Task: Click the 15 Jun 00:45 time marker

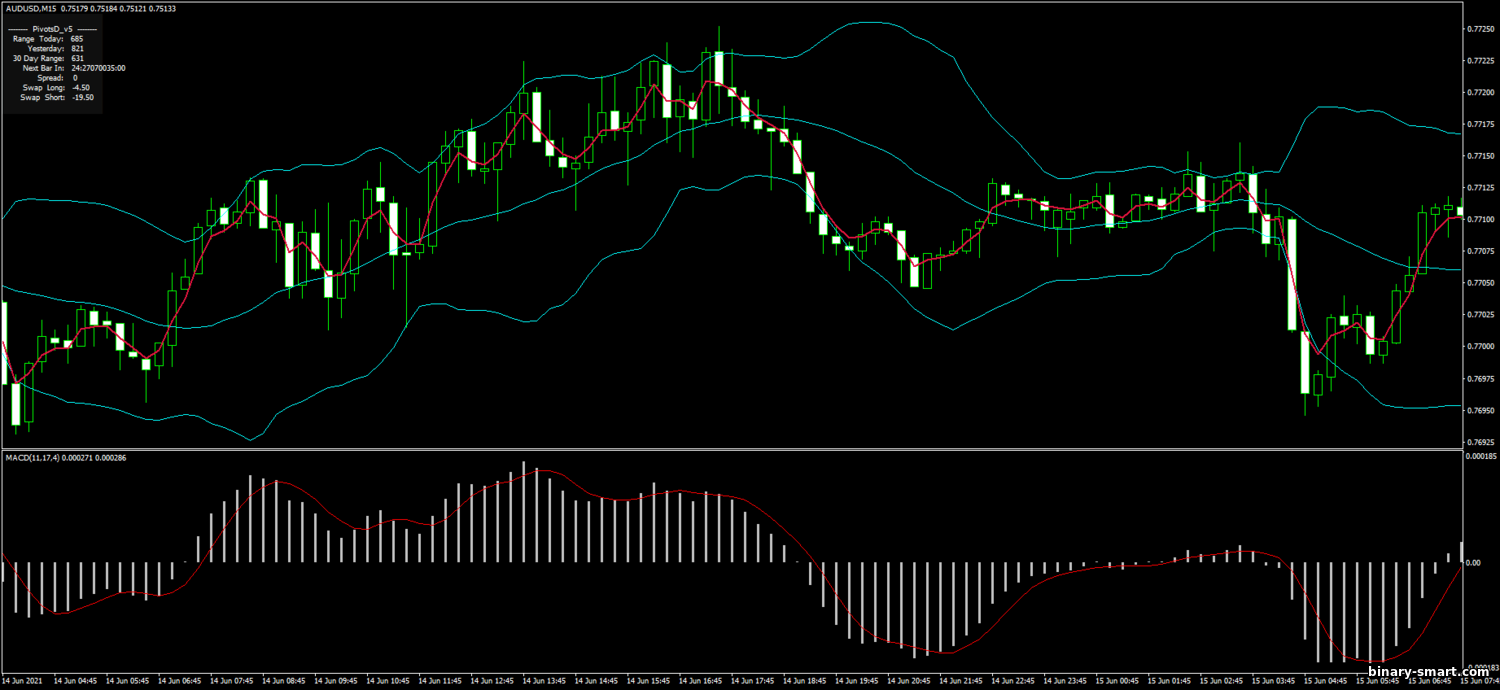Action: pyautogui.click(x=1116, y=681)
